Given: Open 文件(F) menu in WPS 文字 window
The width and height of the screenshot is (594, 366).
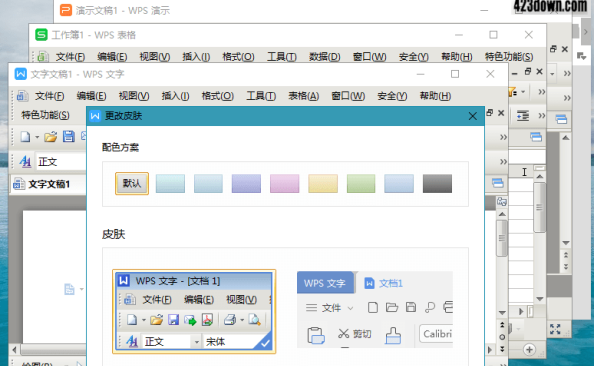Looking at the screenshot, I should pos(50,96).
